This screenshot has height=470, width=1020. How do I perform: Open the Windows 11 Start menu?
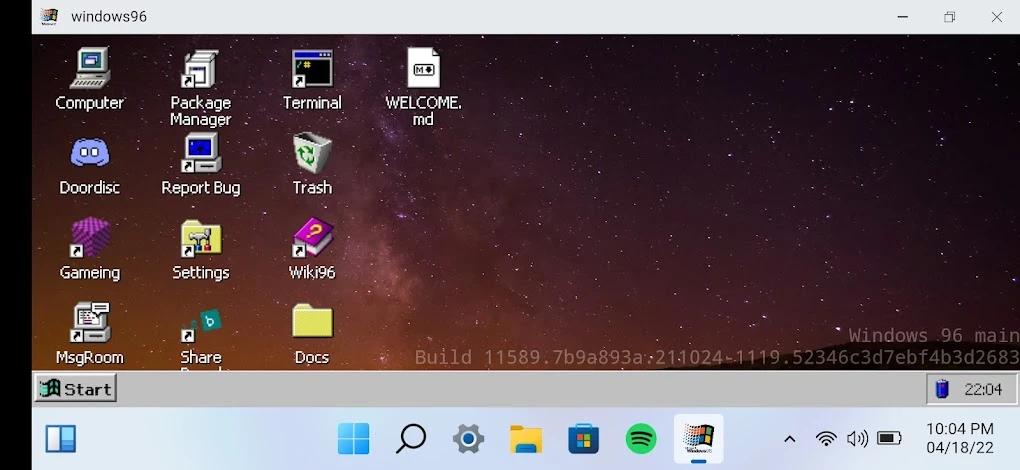(353, 439)
